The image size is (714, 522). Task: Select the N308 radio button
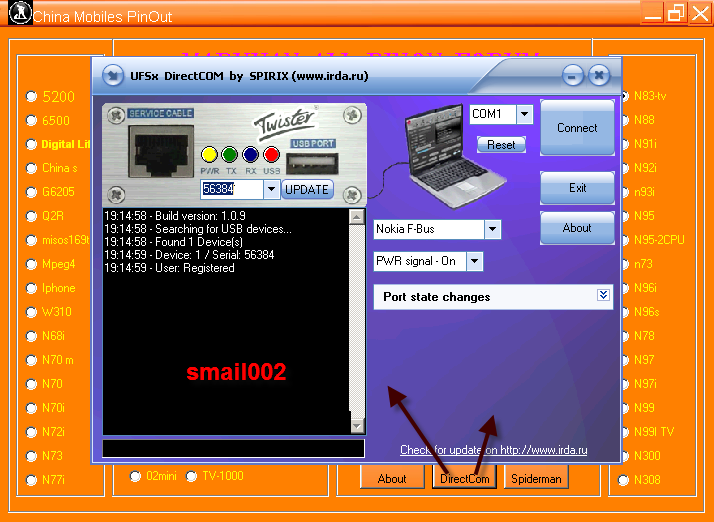[623, 480]
